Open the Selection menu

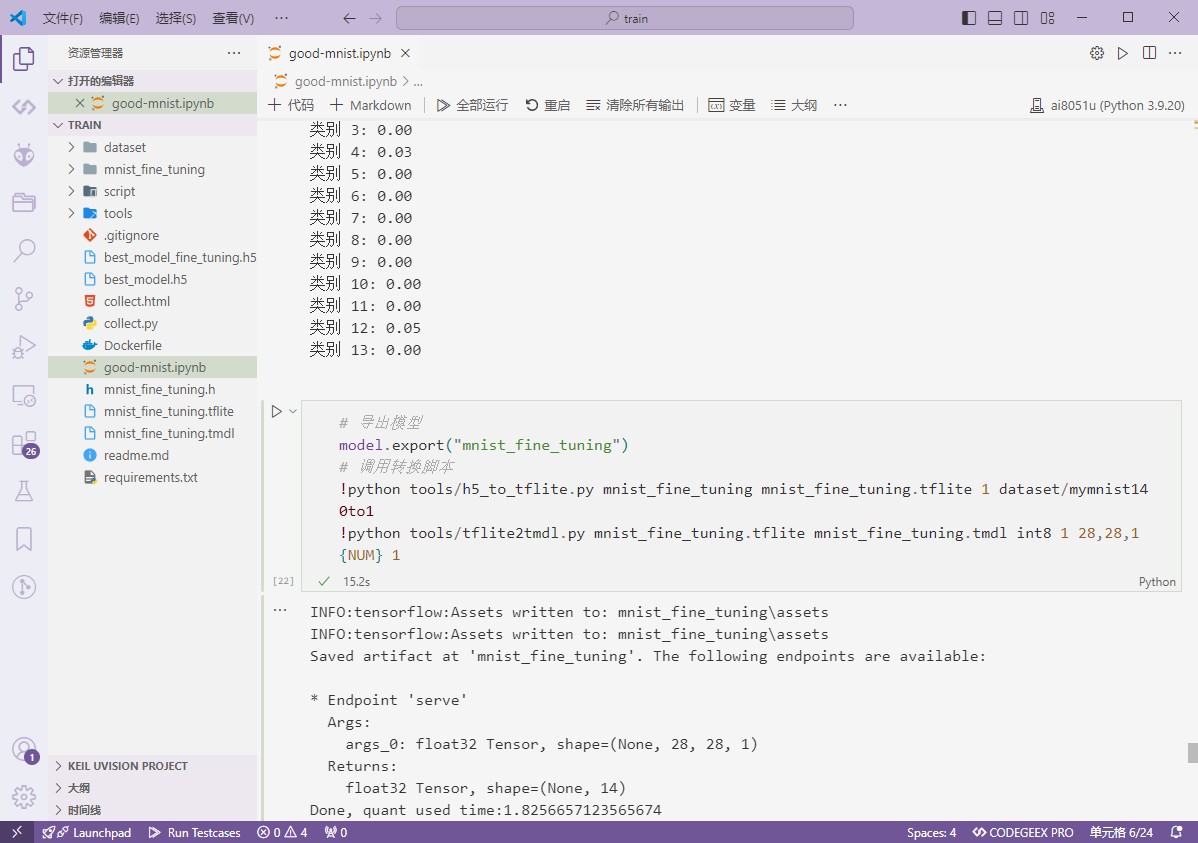pyautogui.click(x=176, y=18)
